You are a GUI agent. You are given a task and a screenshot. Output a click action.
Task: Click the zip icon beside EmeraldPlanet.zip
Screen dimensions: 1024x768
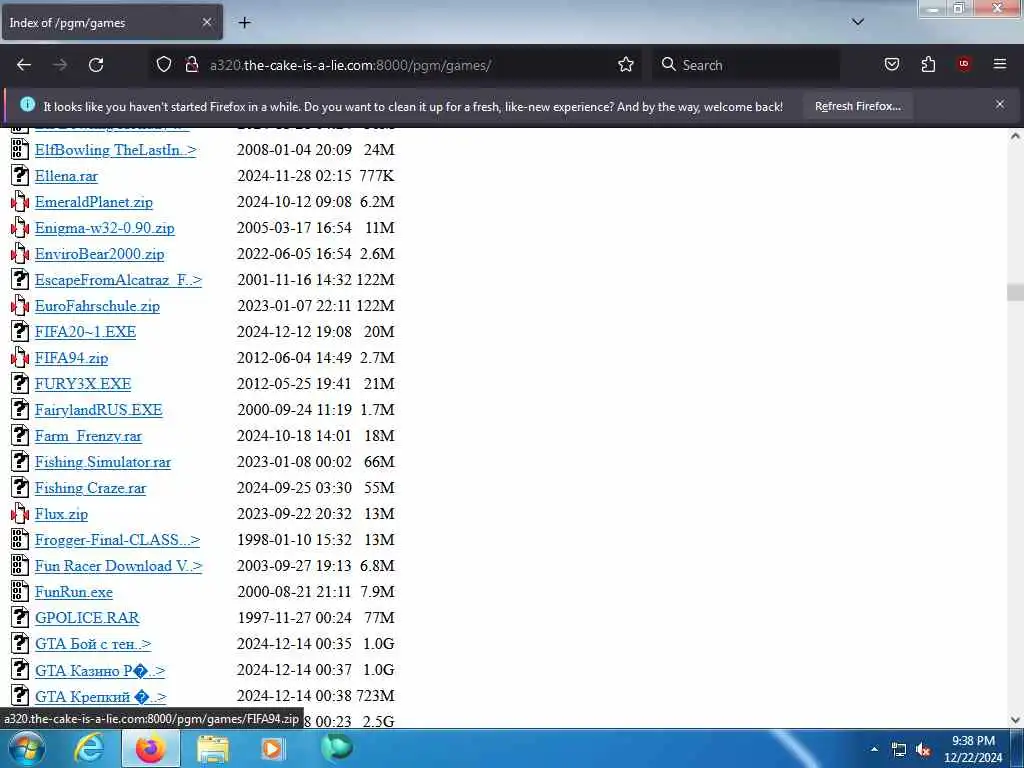20,202
